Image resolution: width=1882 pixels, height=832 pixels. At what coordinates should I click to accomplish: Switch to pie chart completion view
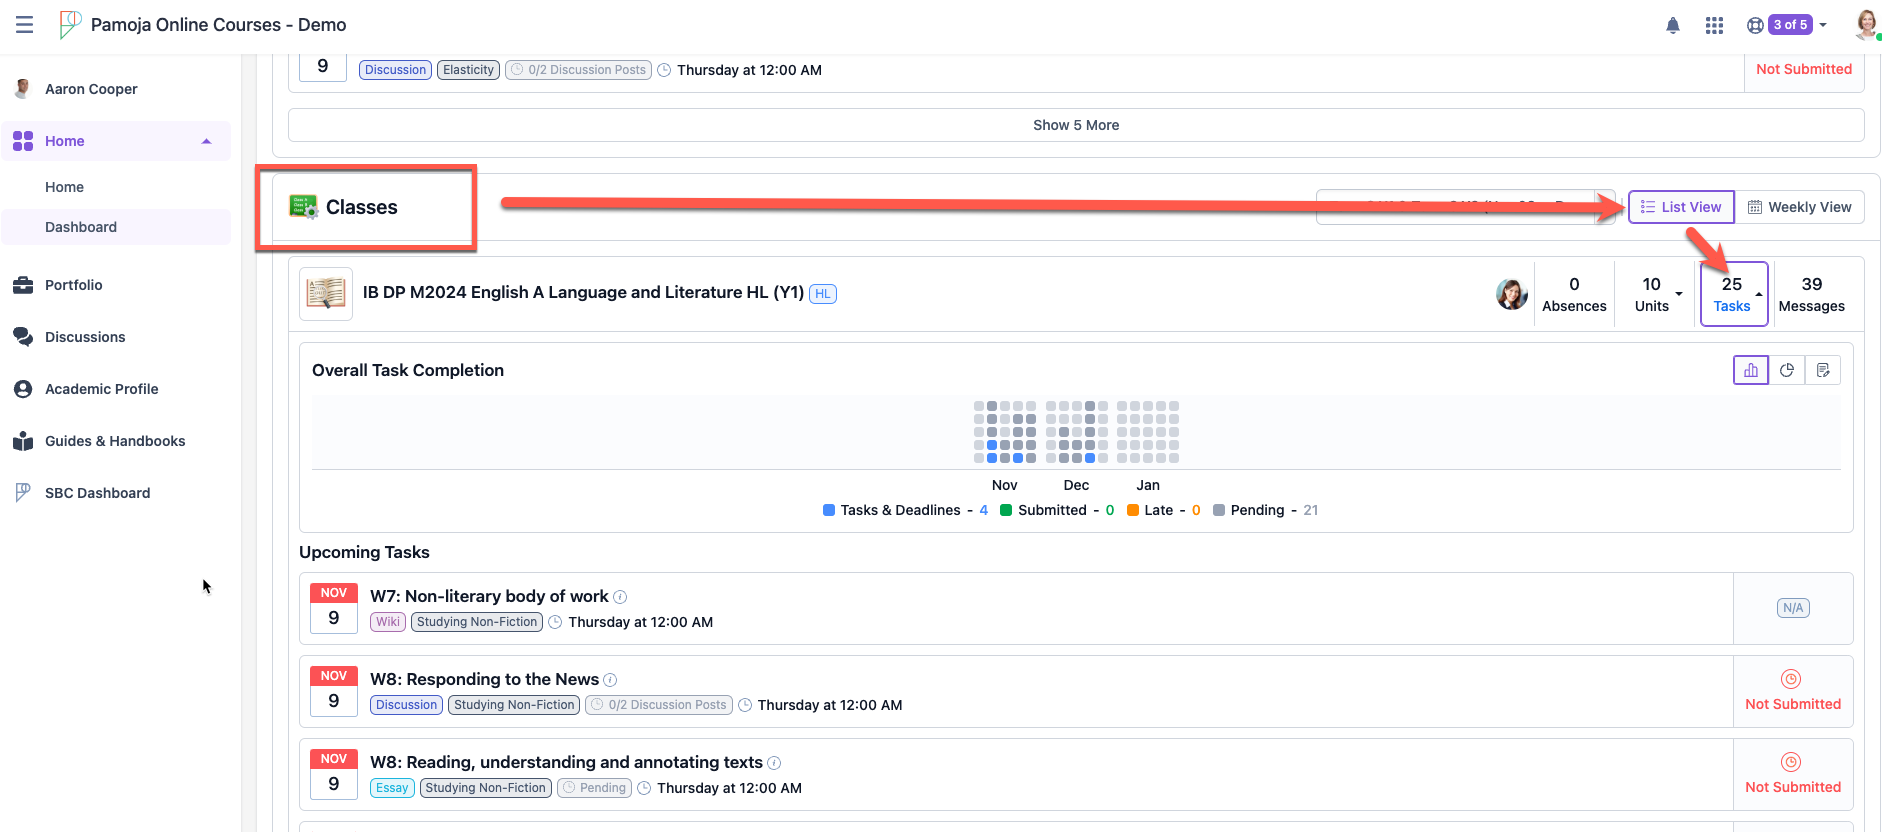coord(1787,370)
